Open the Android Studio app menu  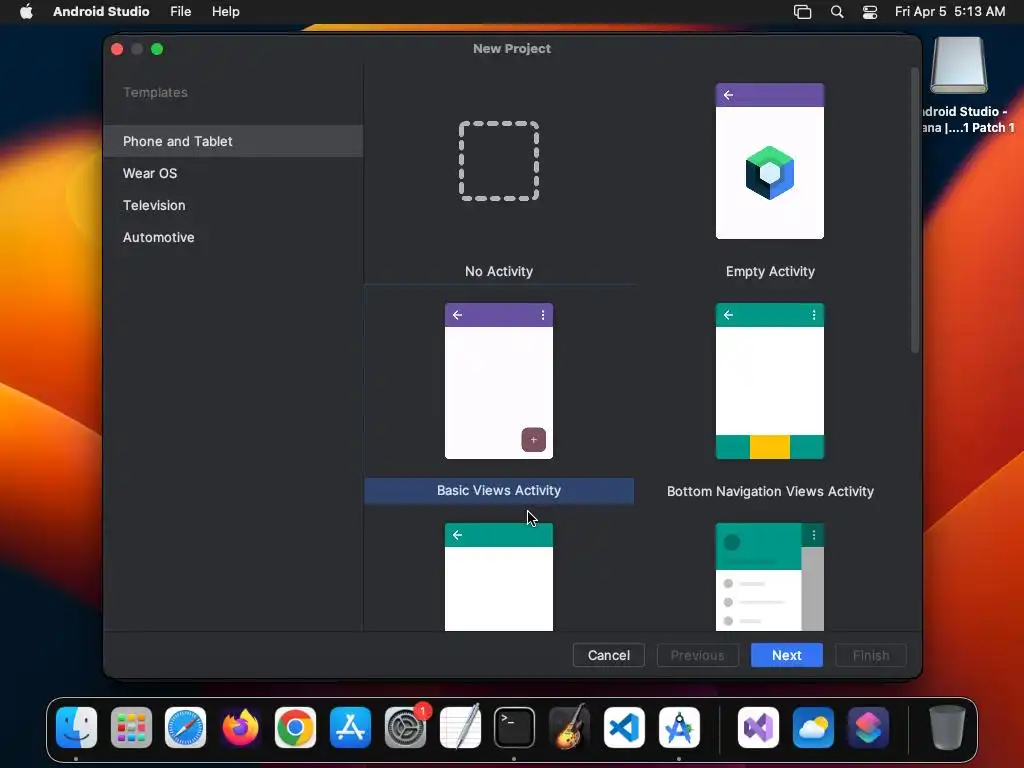pos(101,12)
